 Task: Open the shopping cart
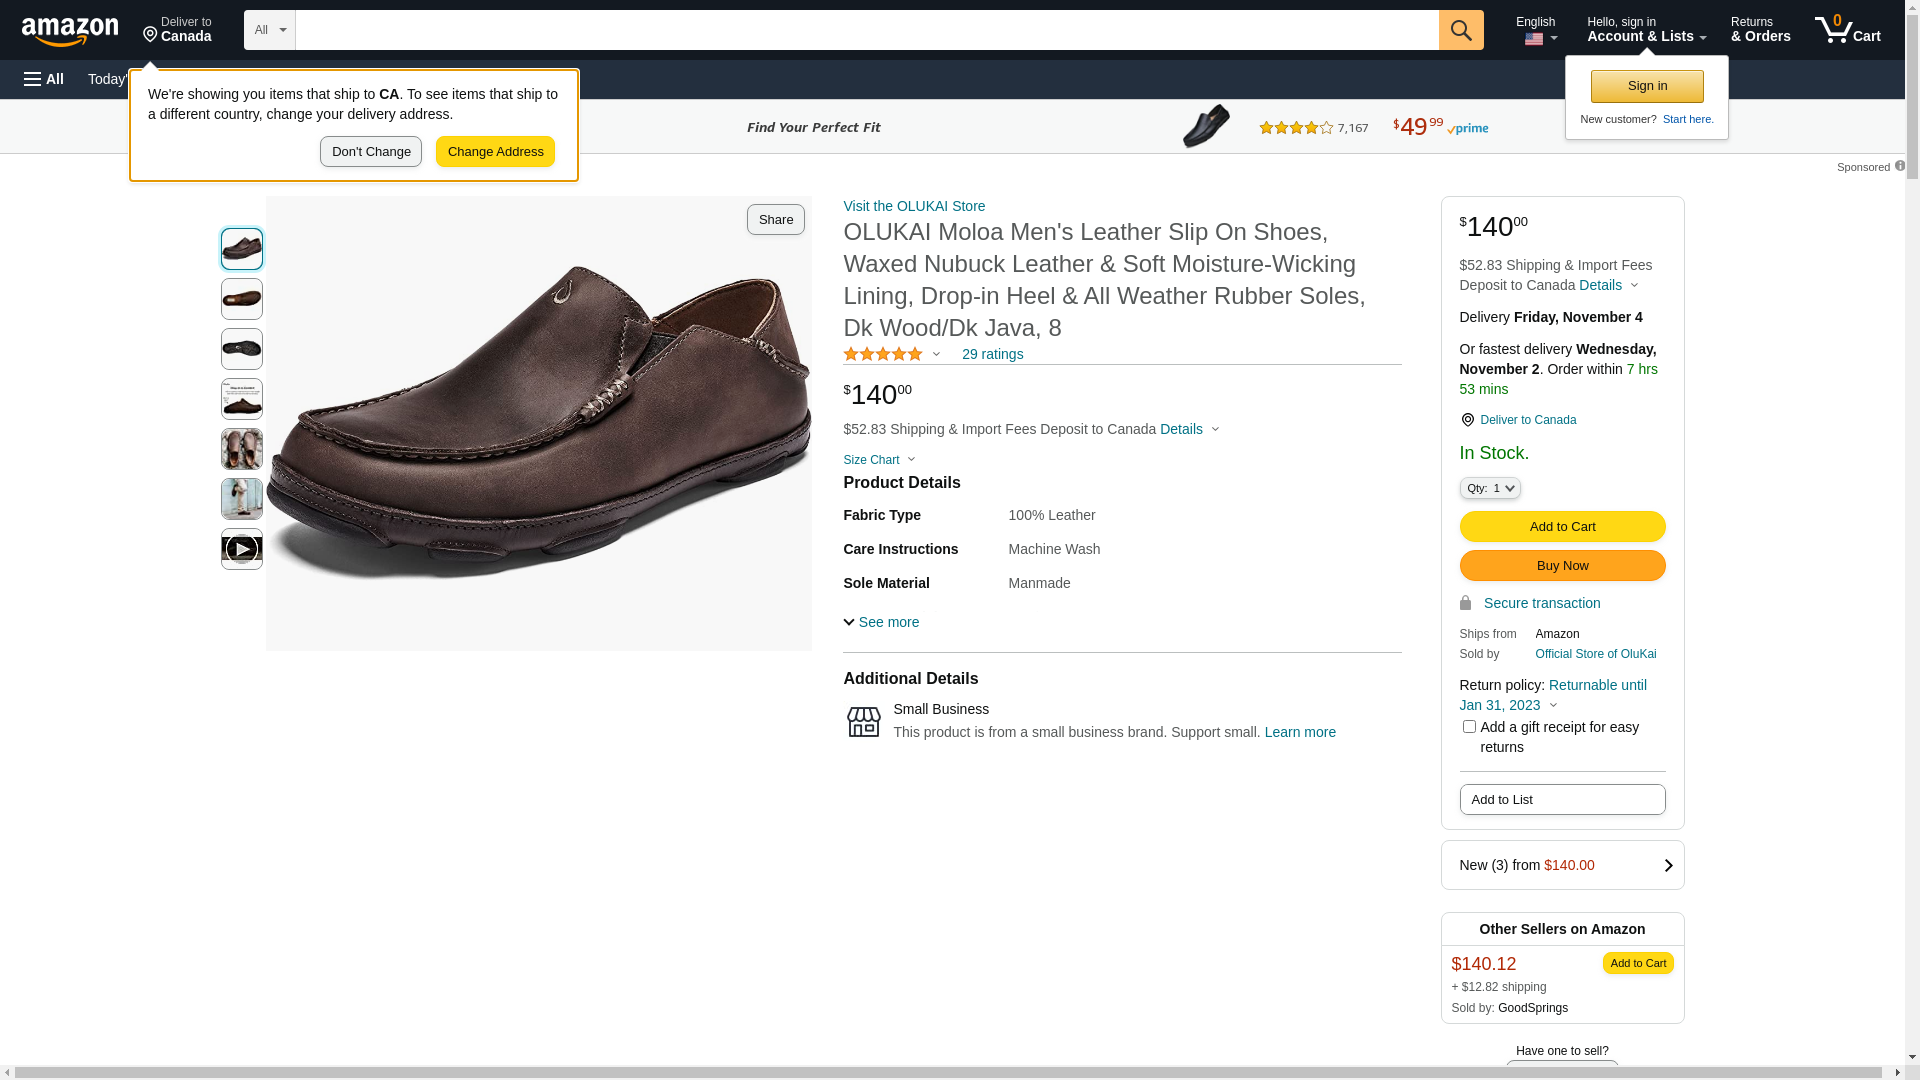[1848, 30]
